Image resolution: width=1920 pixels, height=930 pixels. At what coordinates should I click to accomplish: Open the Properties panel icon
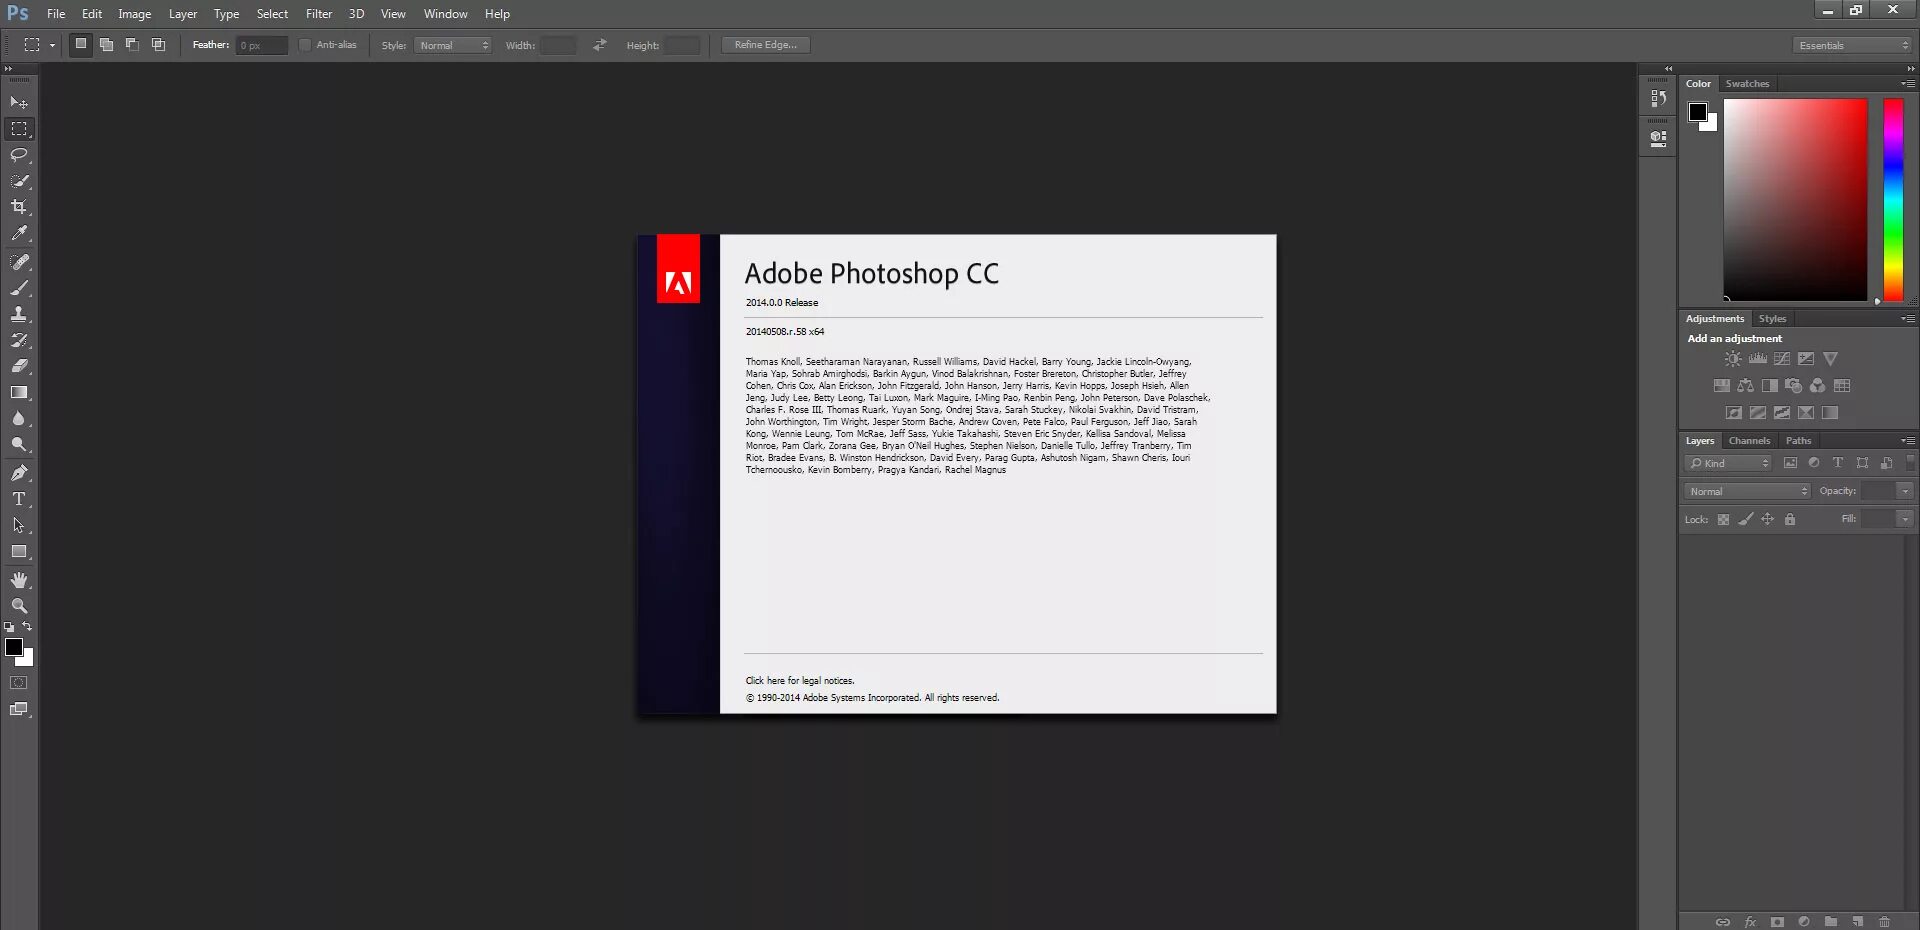1659,139
